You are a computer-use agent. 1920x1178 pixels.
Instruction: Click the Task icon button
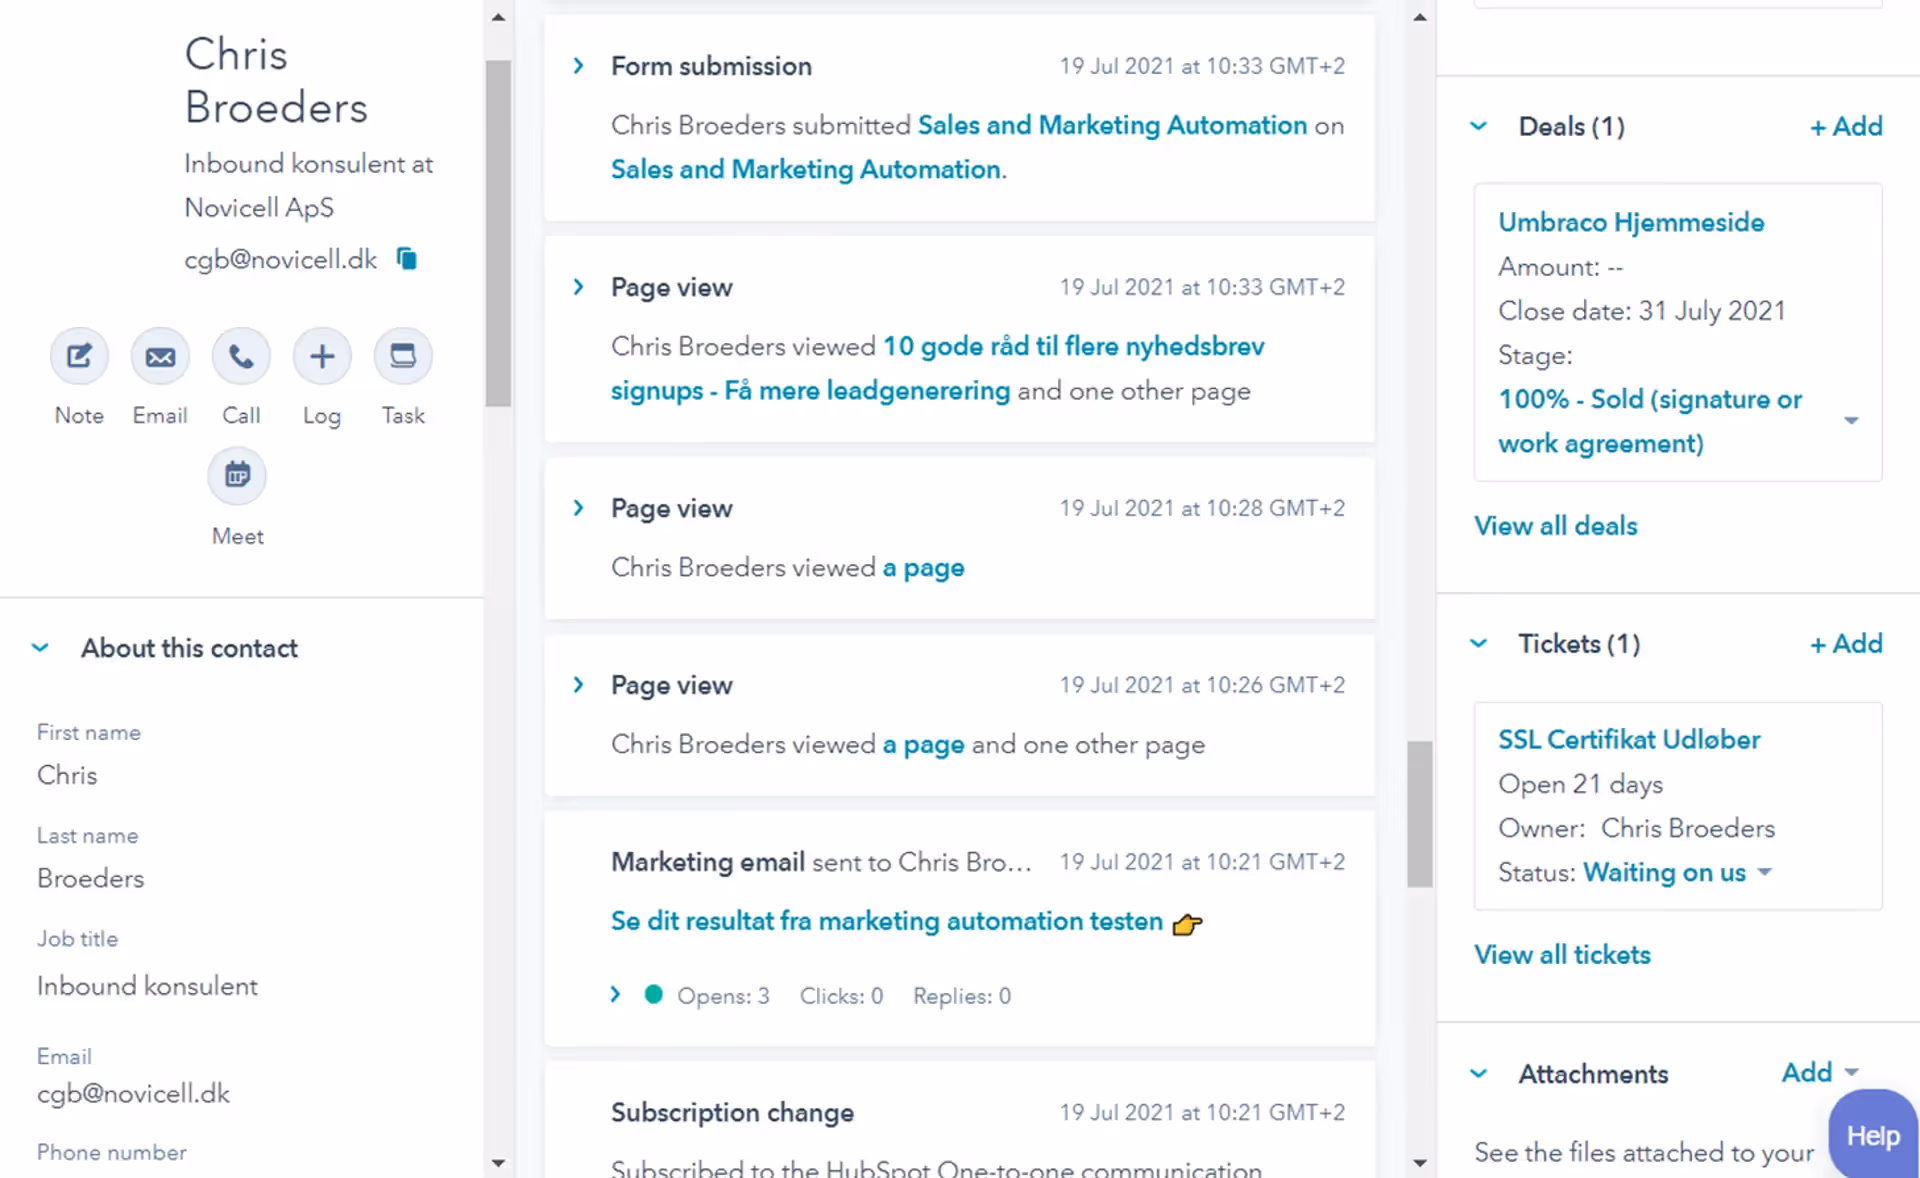pos(403,356)
